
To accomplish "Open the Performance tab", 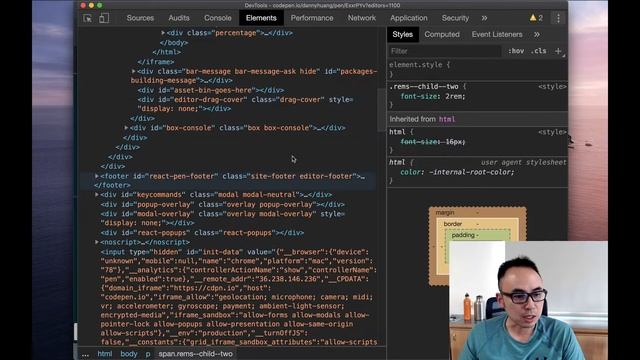I will point(312,18).
